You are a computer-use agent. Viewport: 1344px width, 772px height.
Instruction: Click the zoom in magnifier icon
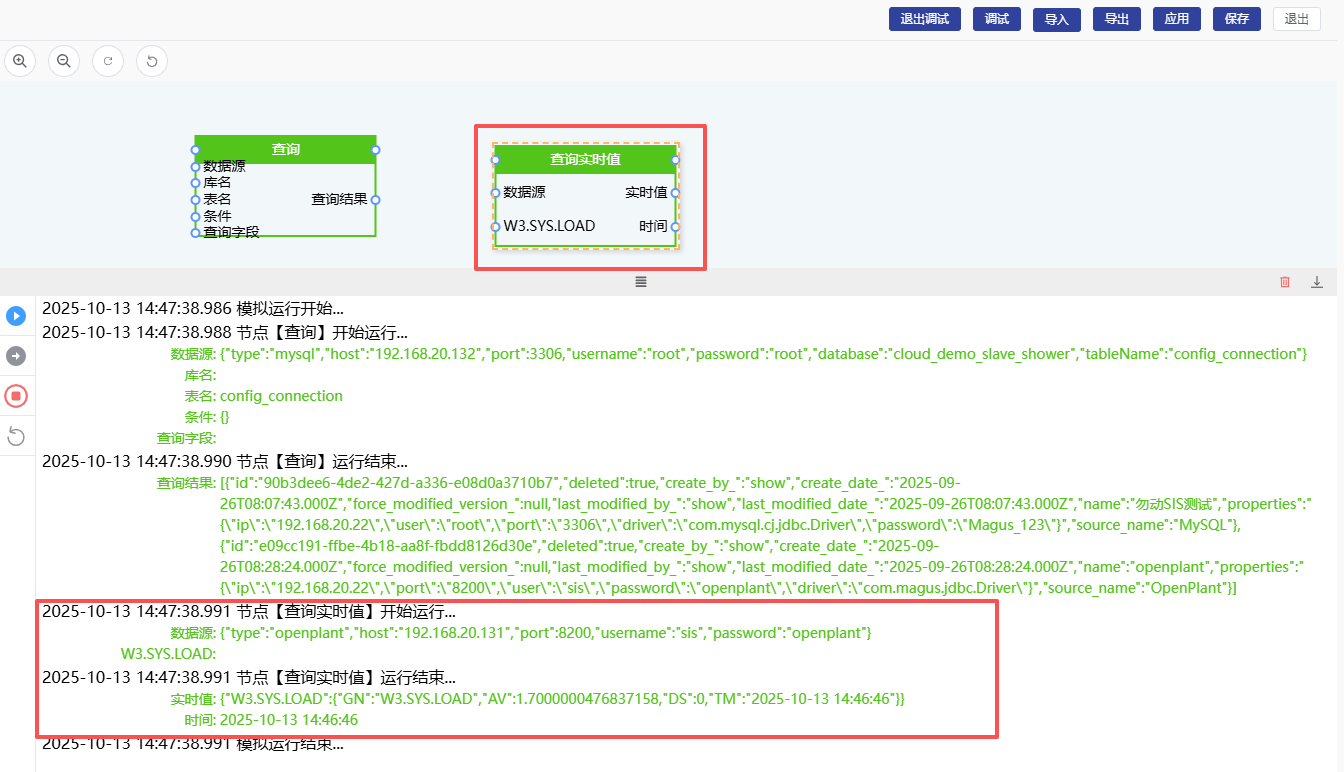(x=20, y=61)
